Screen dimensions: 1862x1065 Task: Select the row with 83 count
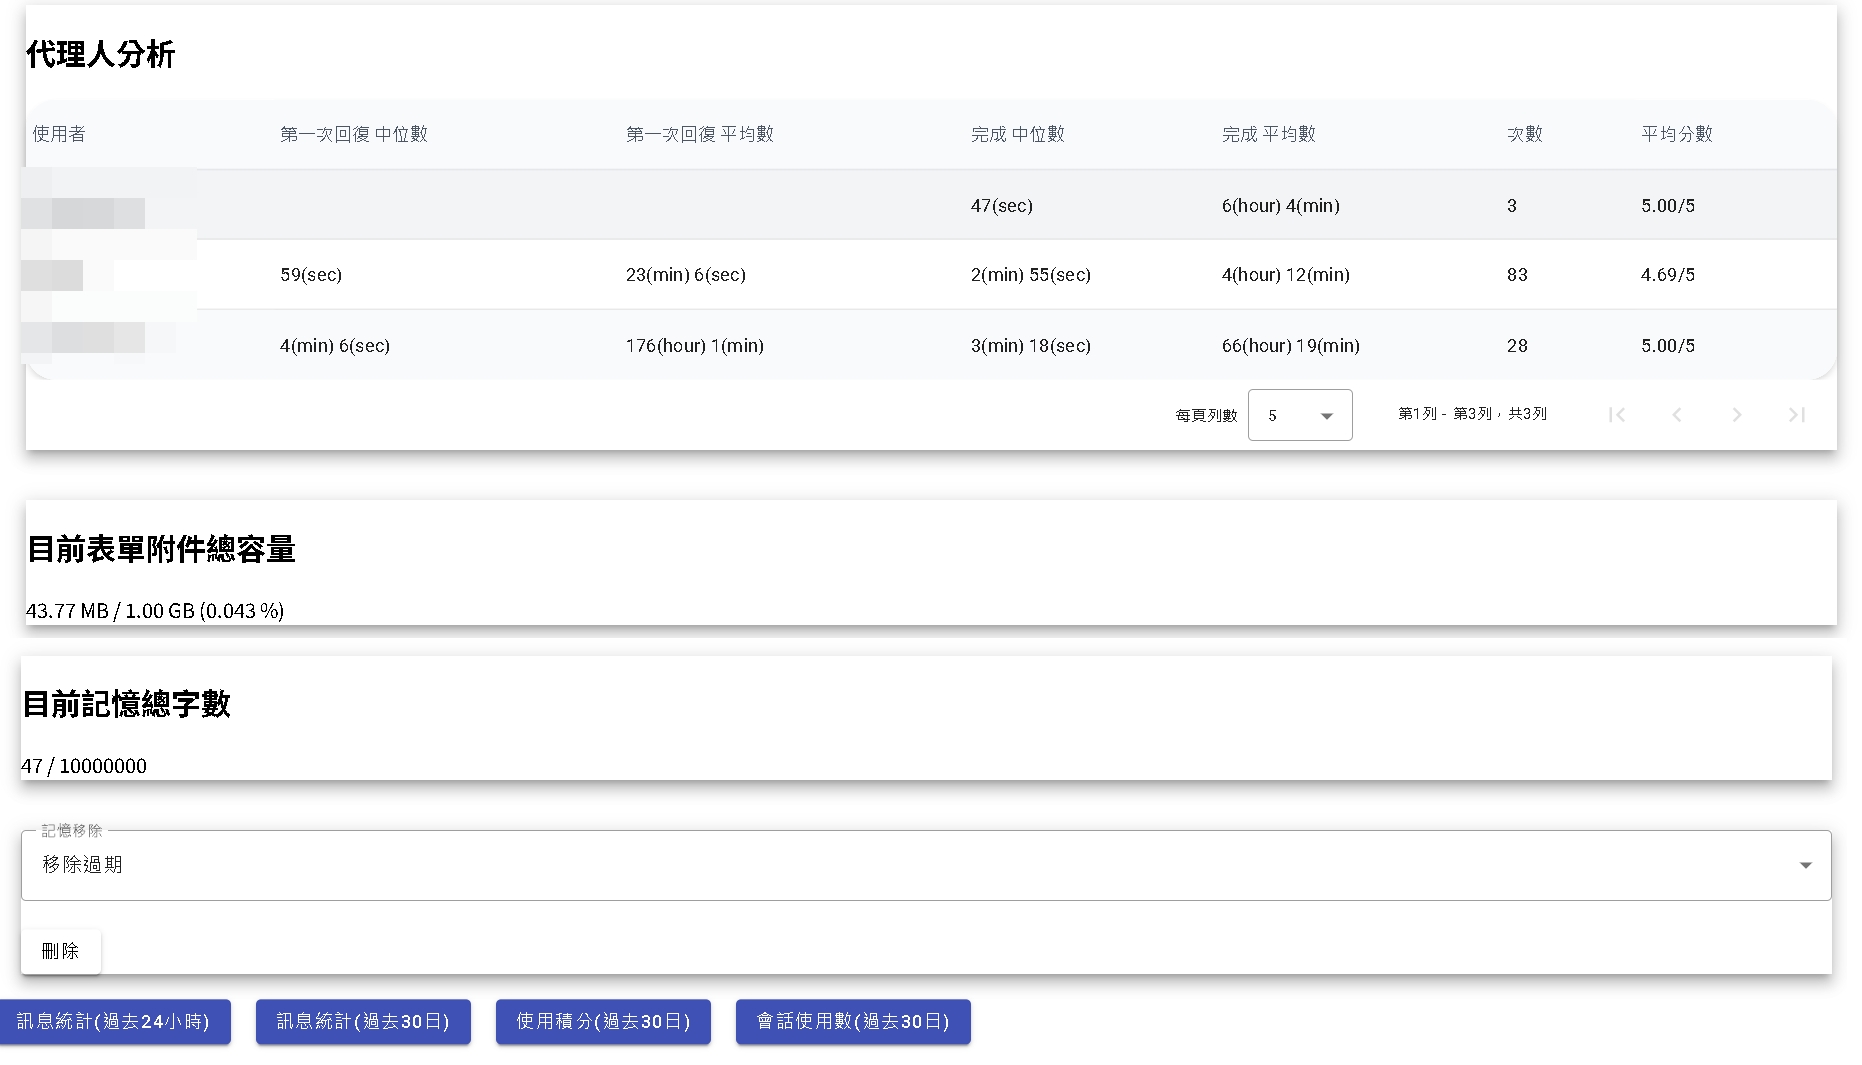pos(1517,275)
